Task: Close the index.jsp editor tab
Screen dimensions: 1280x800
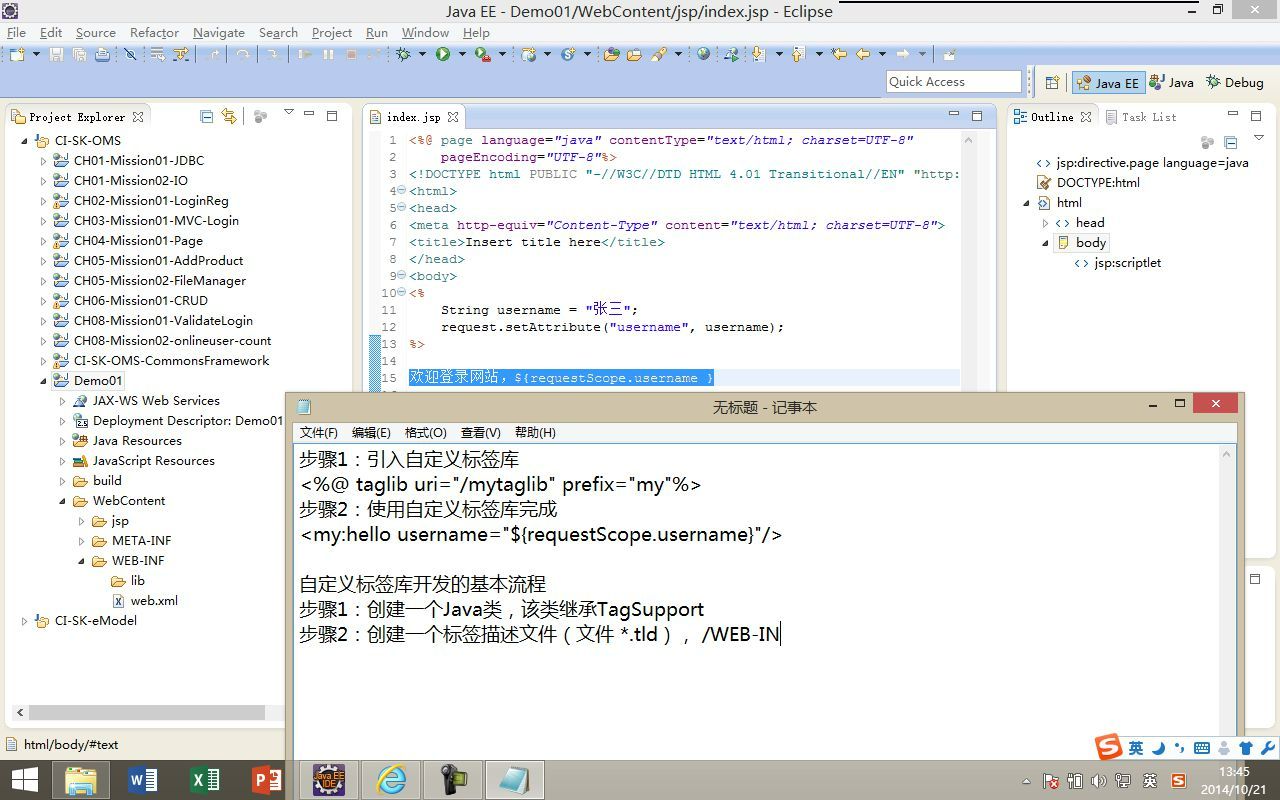Action: [453, 117]
